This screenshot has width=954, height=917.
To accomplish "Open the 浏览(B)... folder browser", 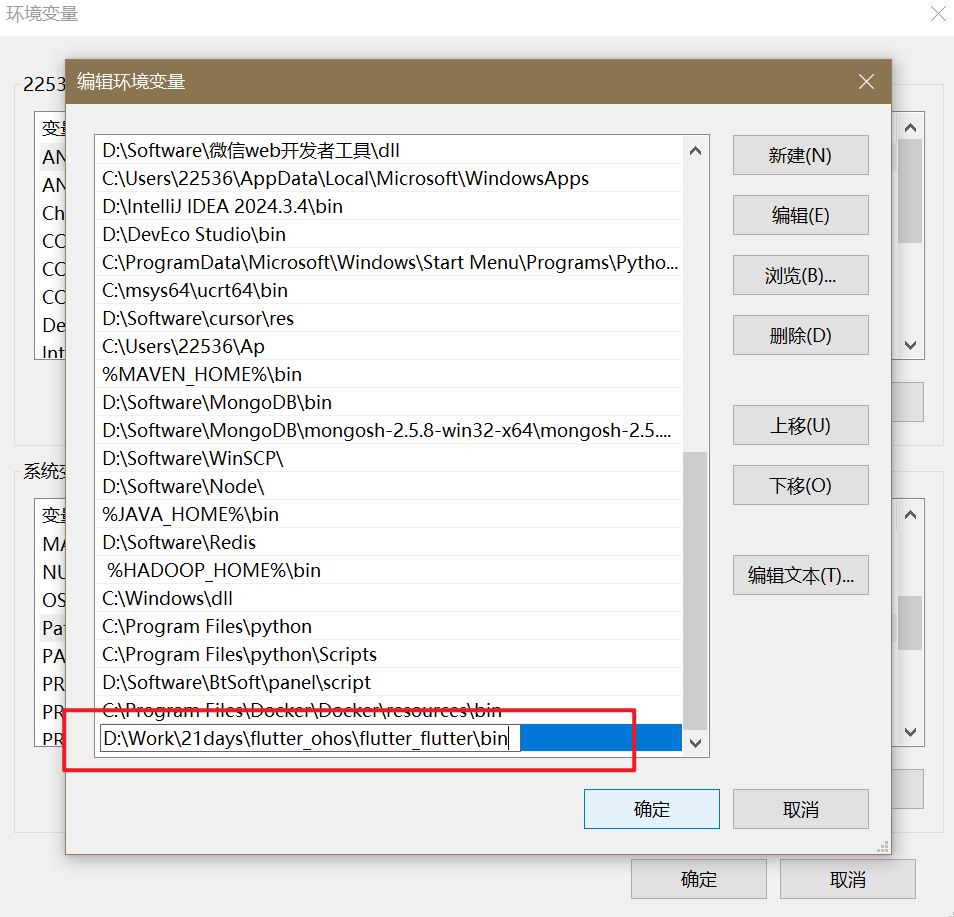I will click(x=800, y=275).
